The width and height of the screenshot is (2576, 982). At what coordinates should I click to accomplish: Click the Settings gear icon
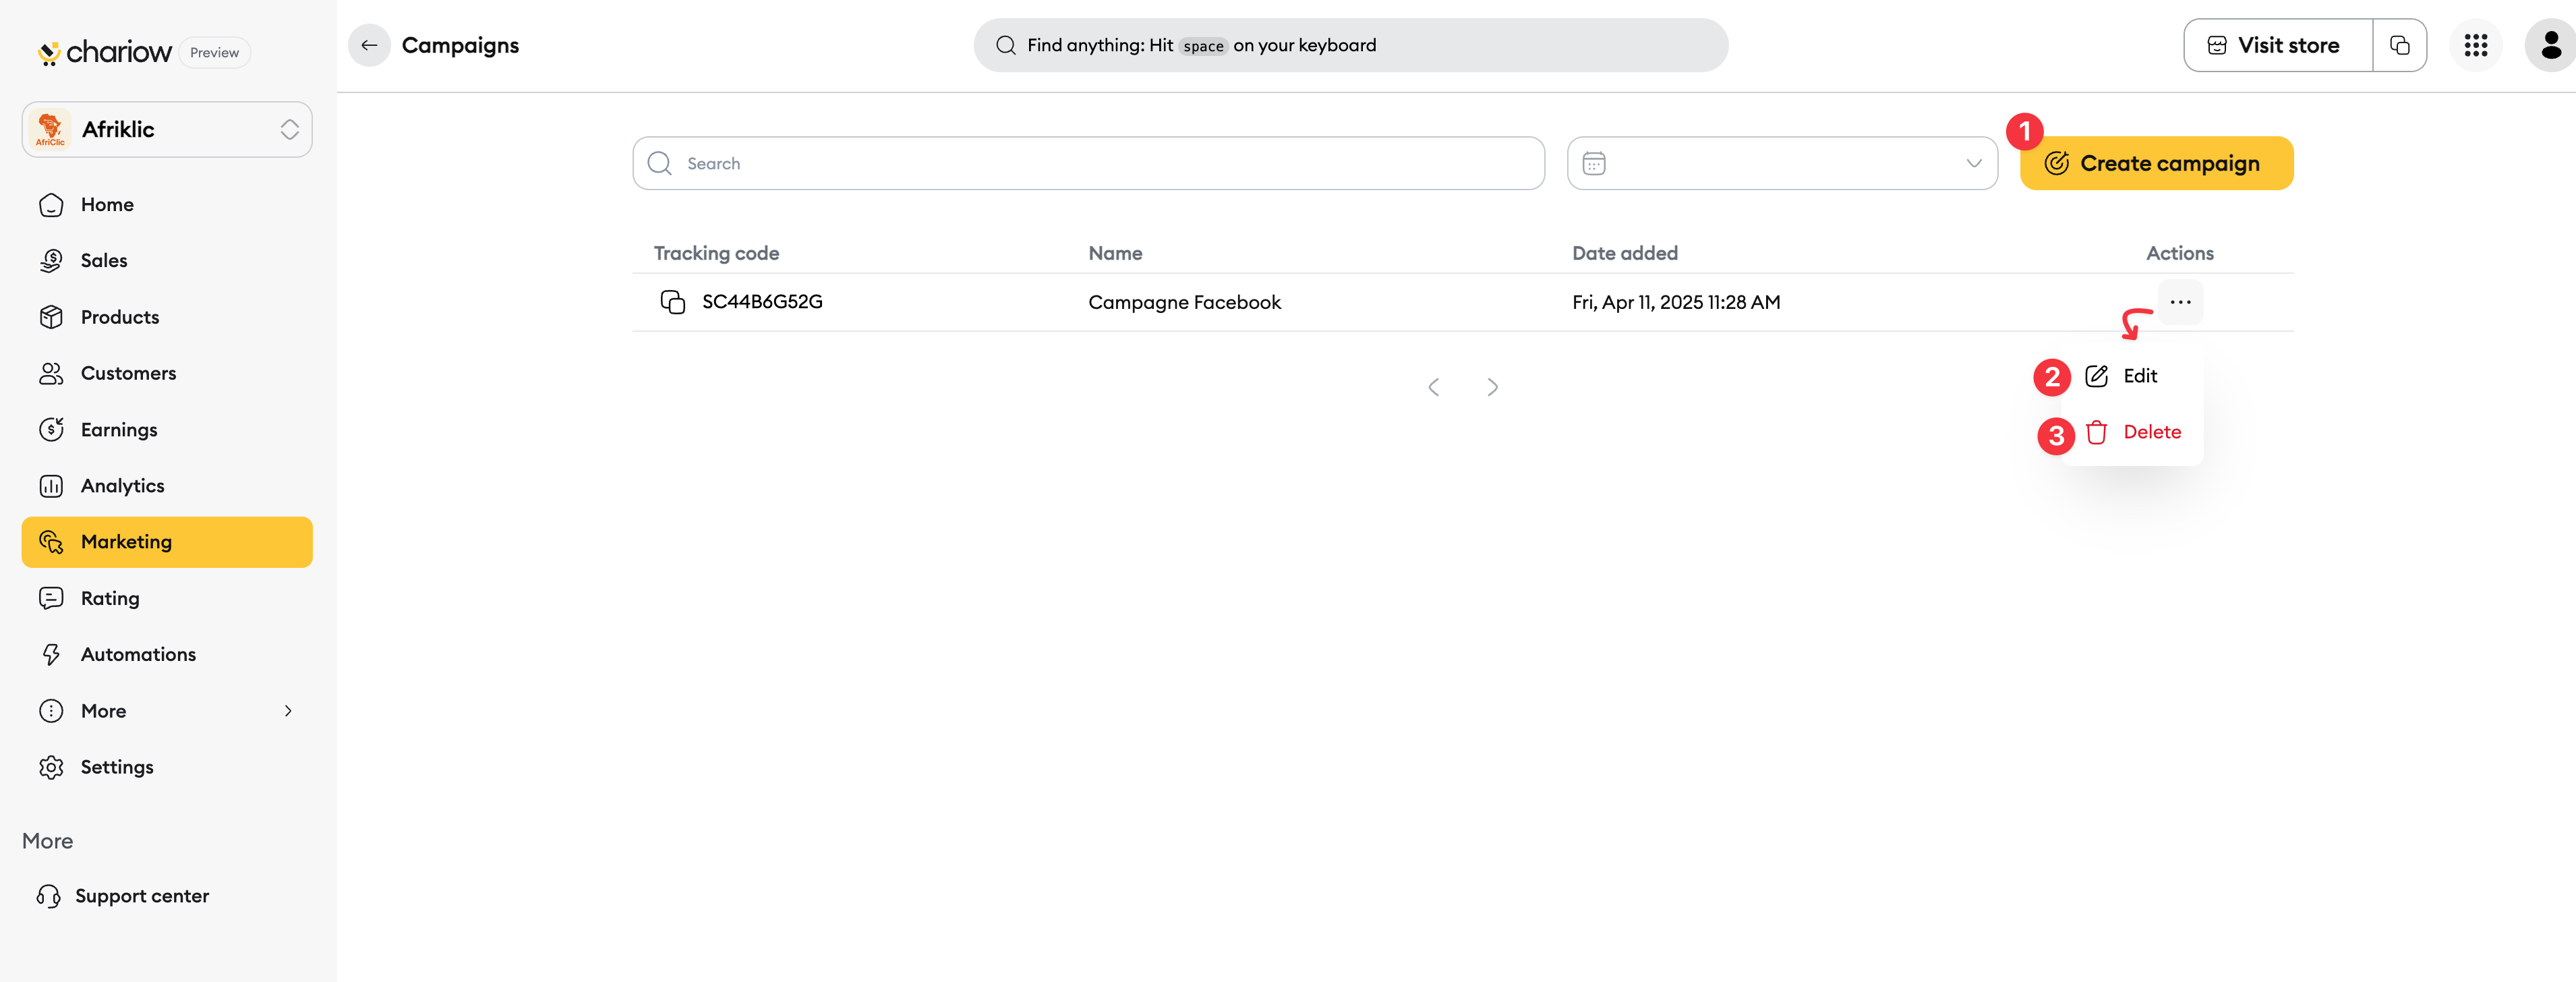point(51,767)
